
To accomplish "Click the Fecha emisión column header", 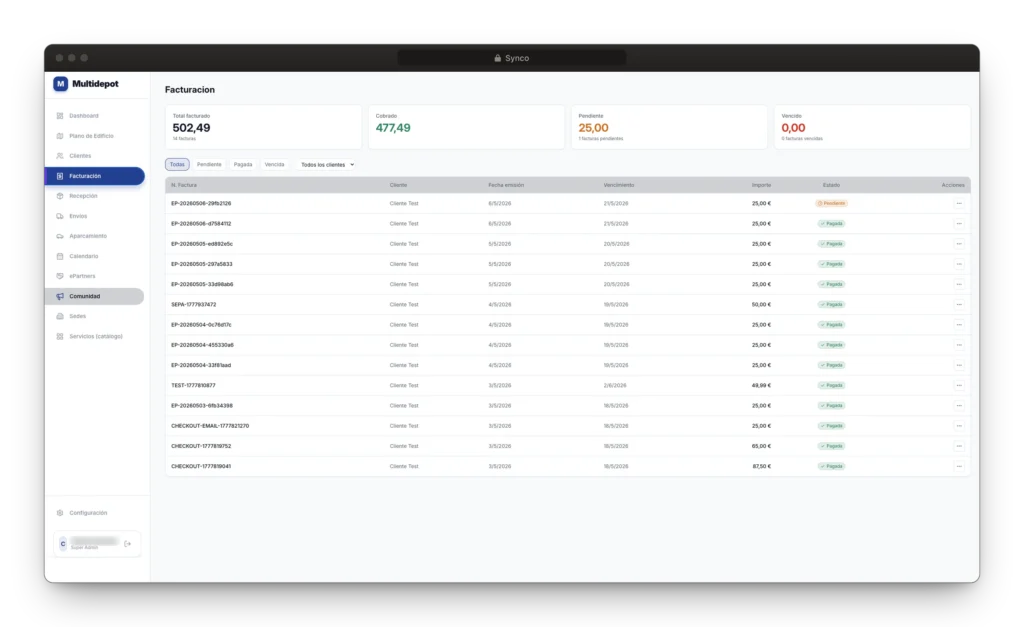I will (506, 185).
